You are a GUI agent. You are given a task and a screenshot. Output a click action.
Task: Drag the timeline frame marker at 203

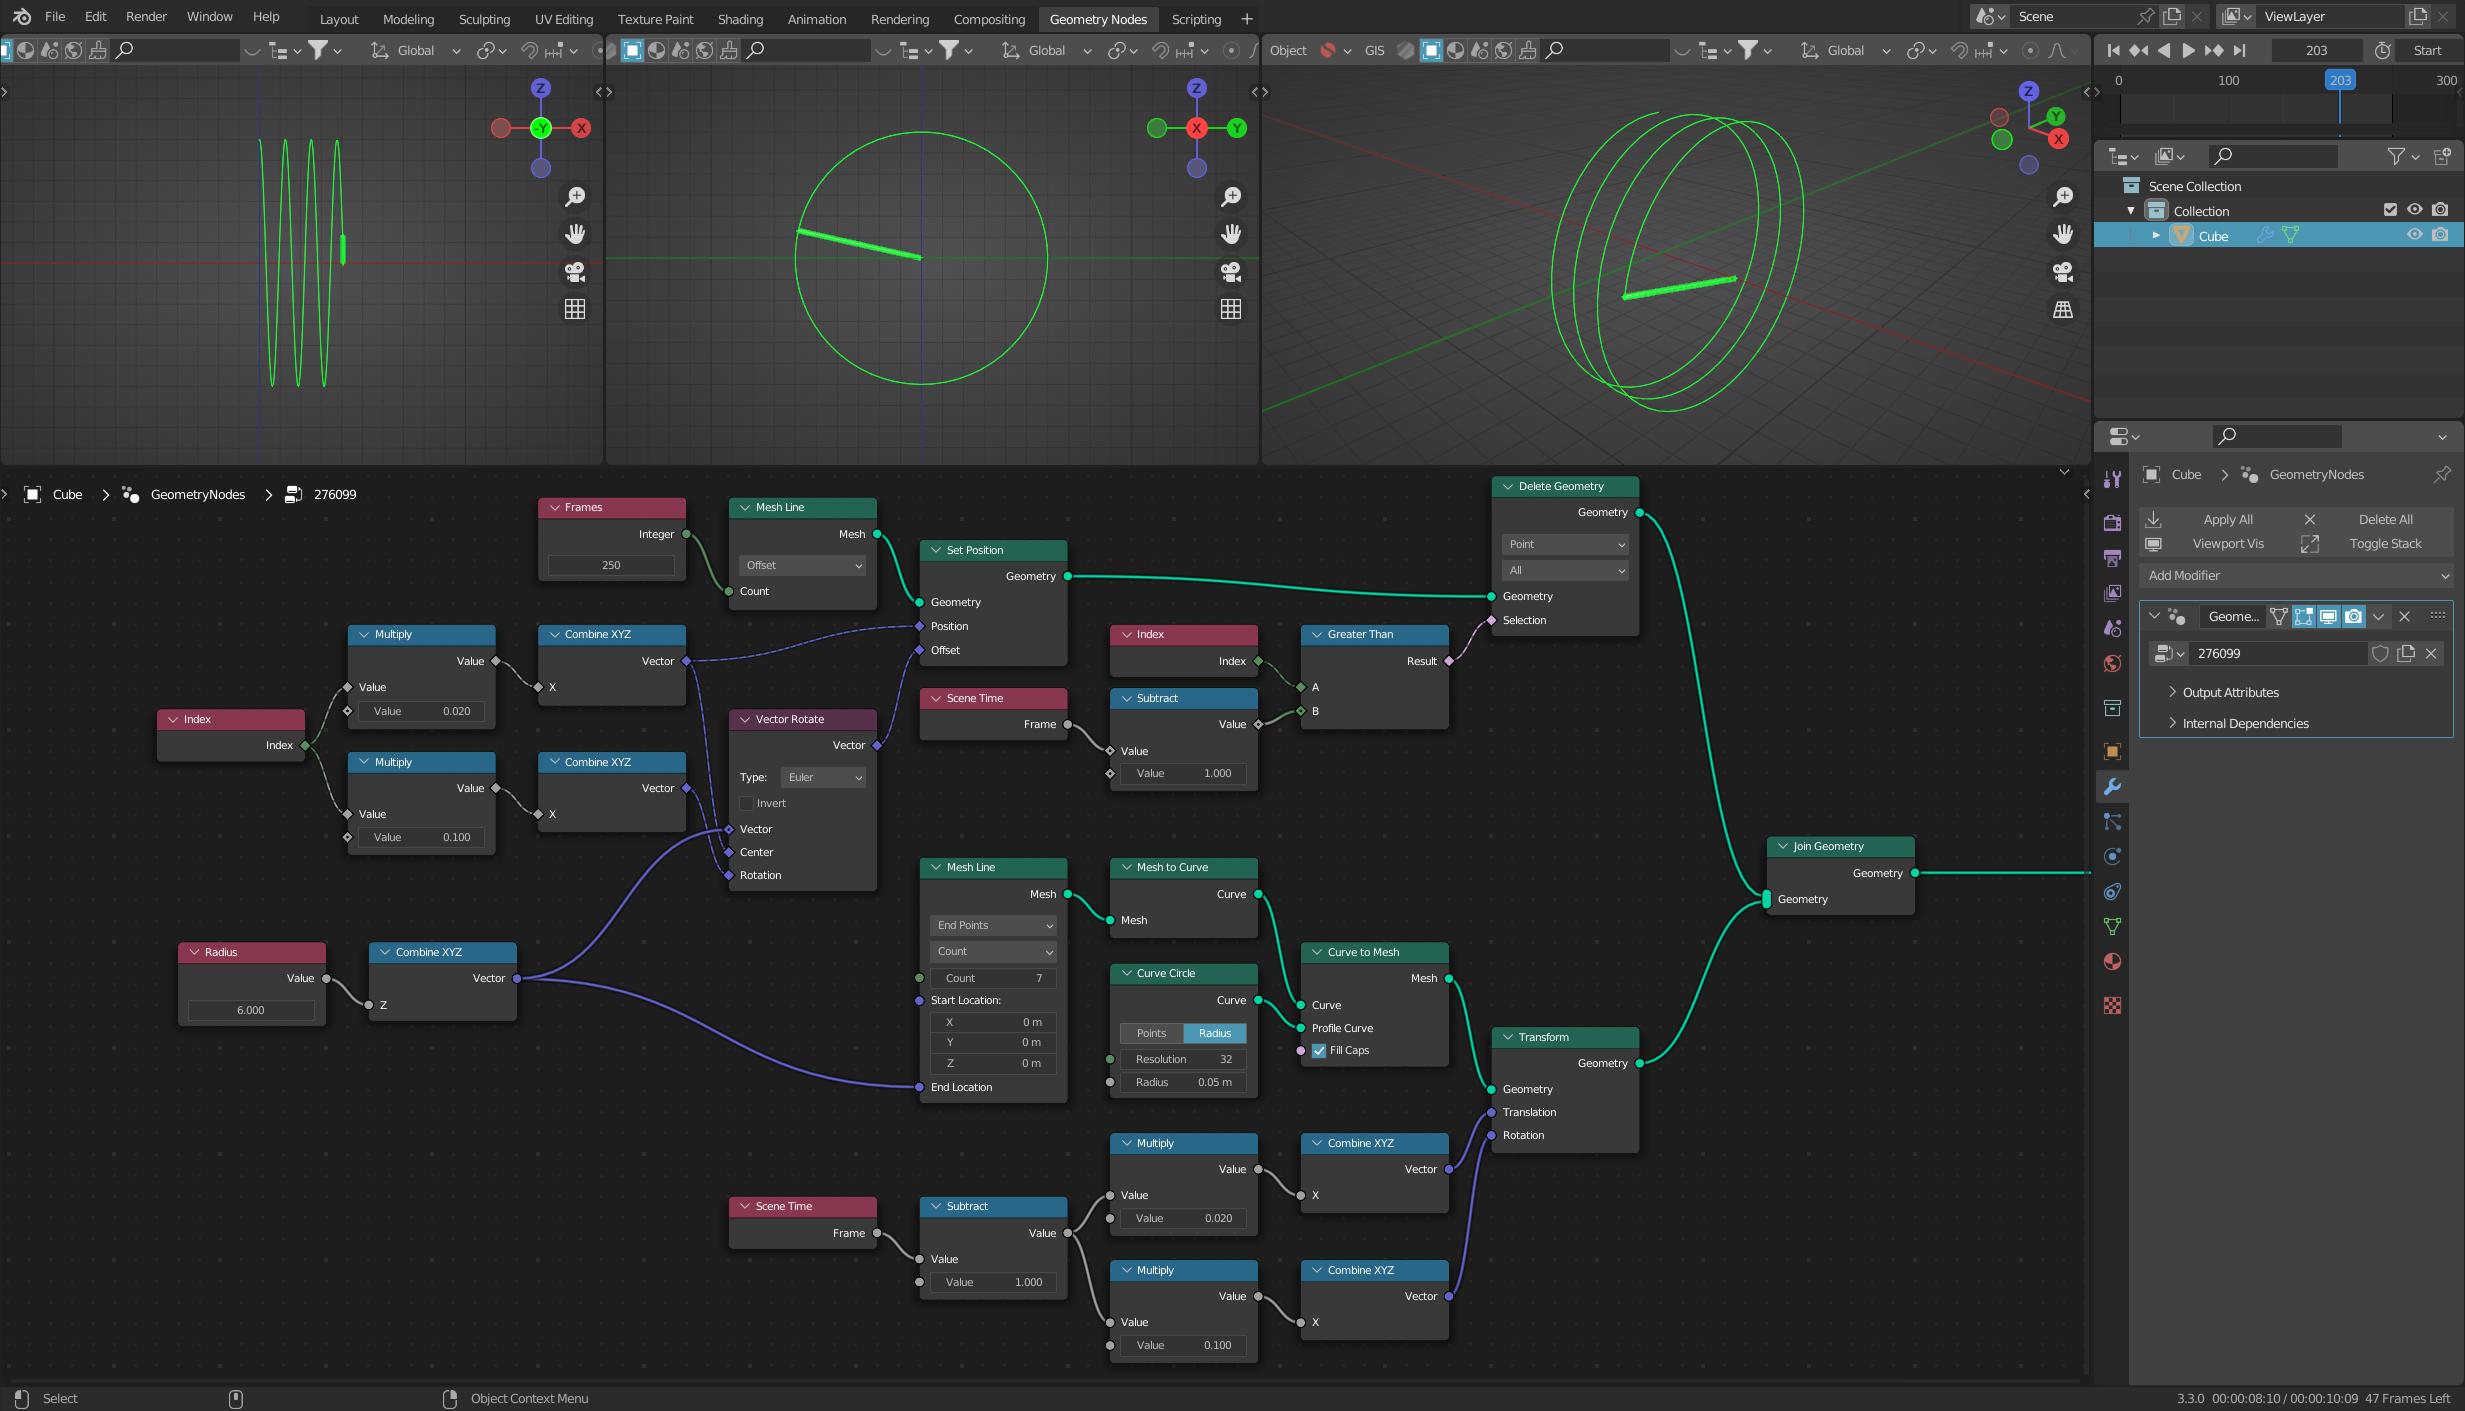pos(2338,81)
